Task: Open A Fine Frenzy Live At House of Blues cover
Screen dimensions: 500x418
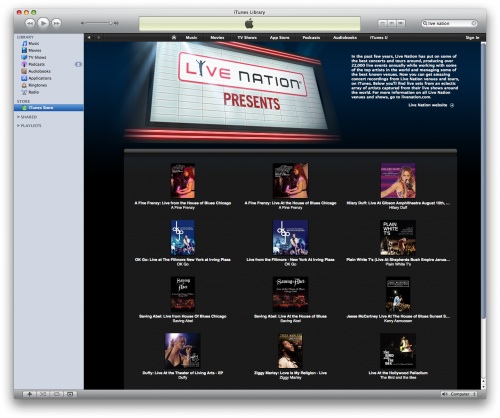Action: (290, 181)
